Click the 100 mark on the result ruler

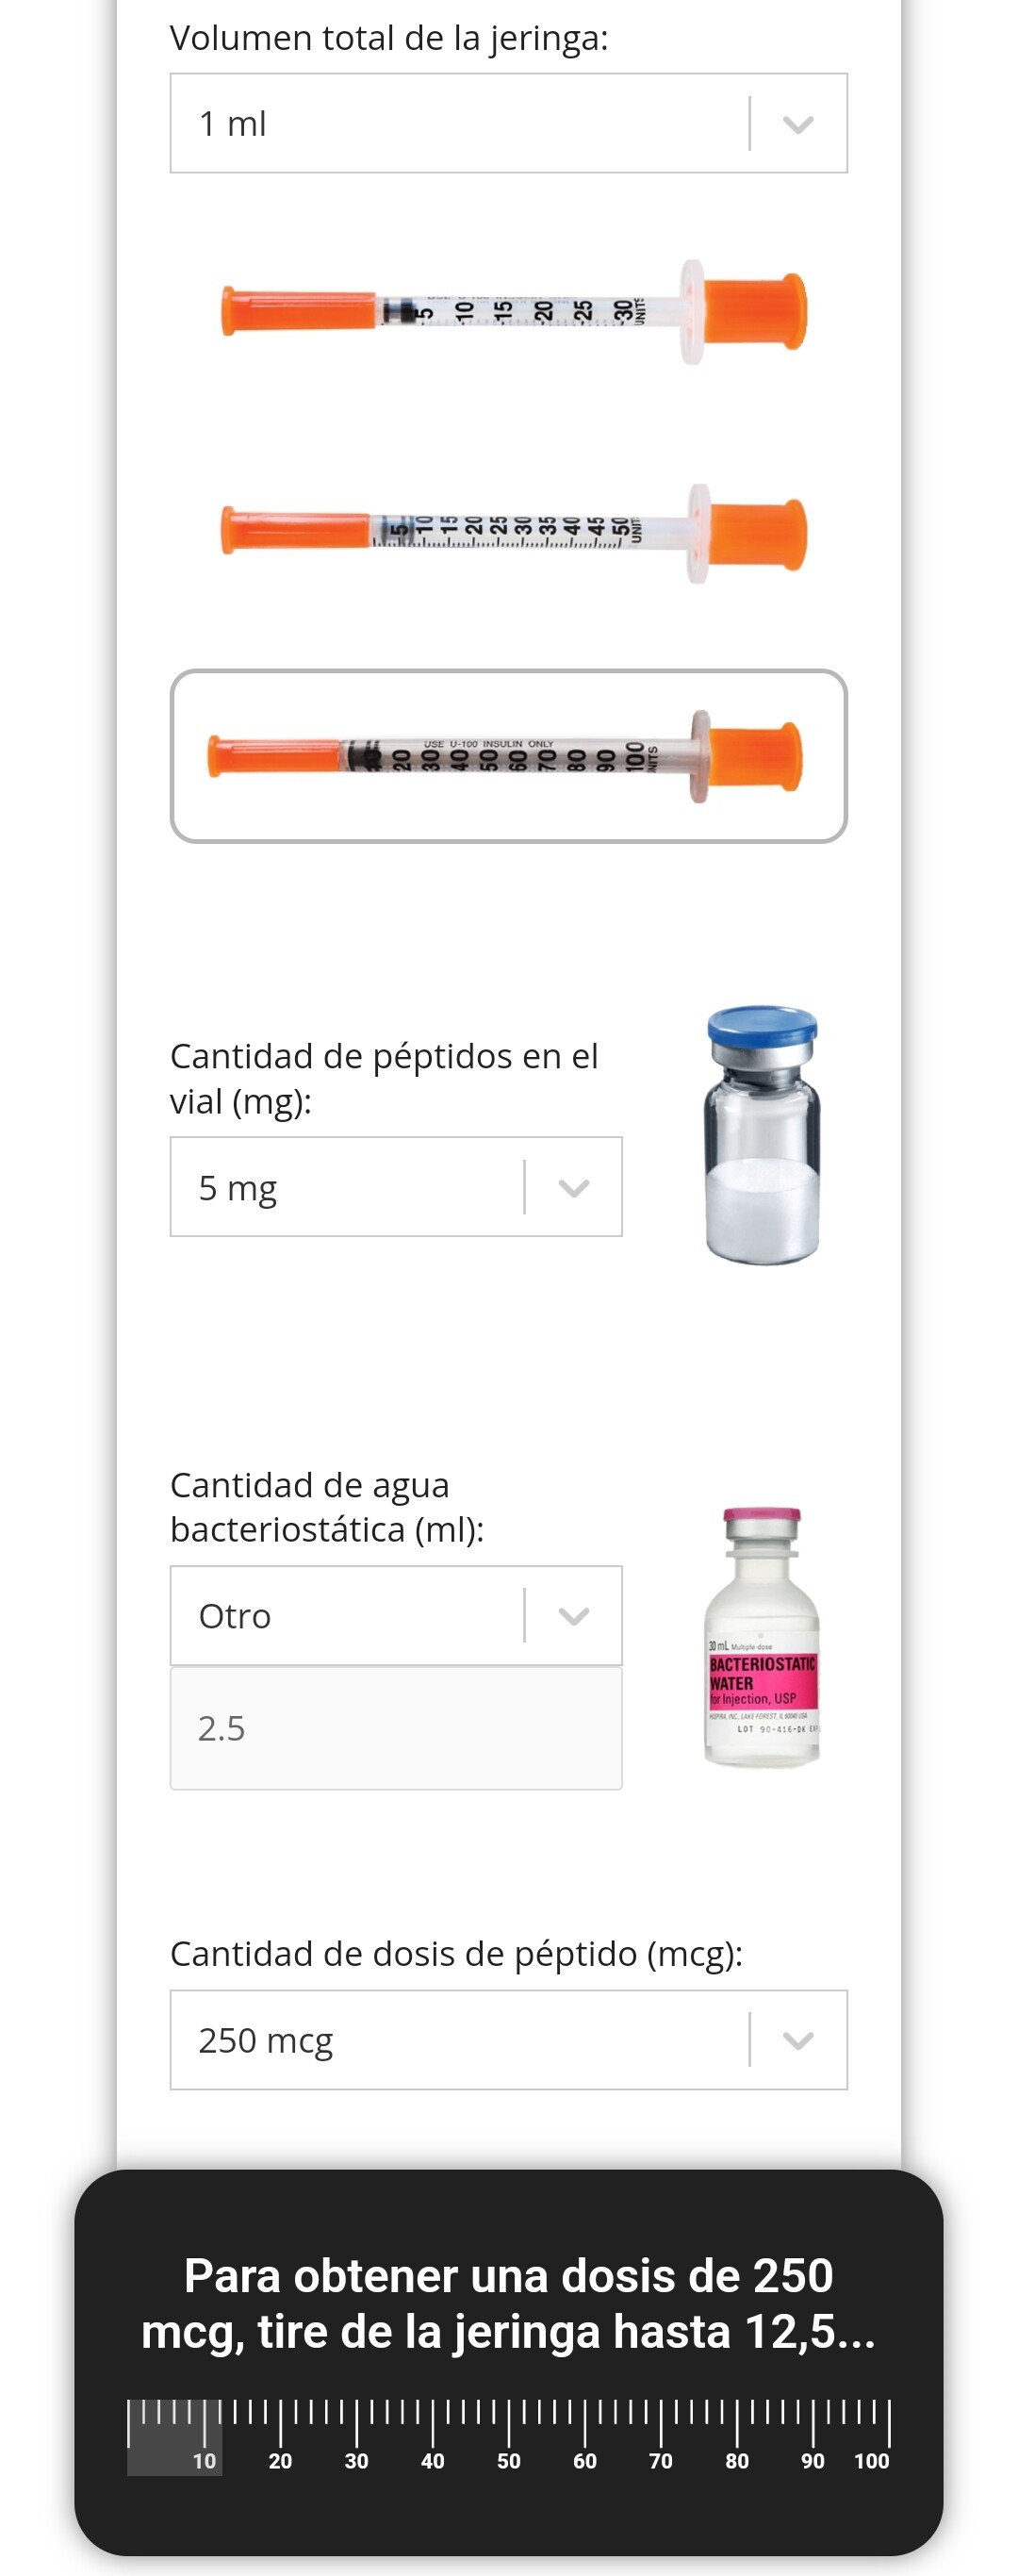pos(872,2461)
